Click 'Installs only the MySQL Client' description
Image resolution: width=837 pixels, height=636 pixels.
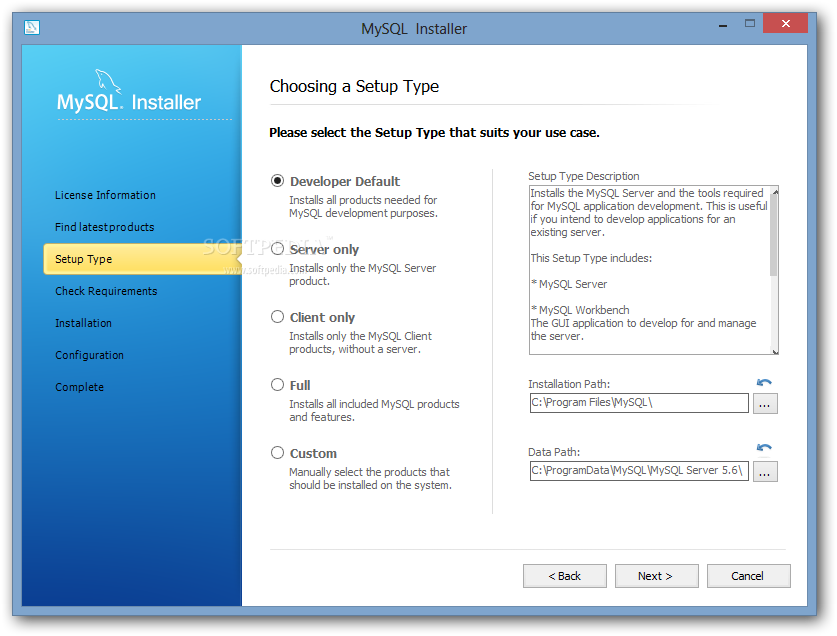pos(360,336)
